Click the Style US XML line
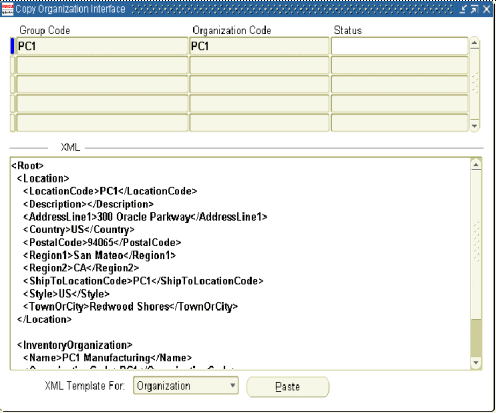Screen dimensions: 496x413 66,294
